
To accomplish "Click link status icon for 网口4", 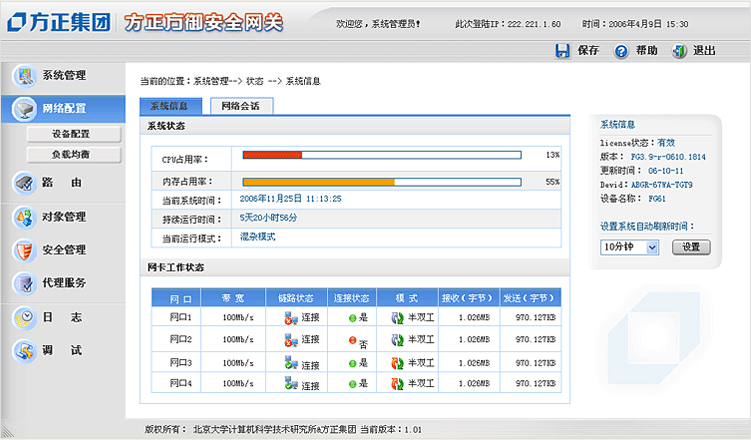I will [x=291, y=383].
